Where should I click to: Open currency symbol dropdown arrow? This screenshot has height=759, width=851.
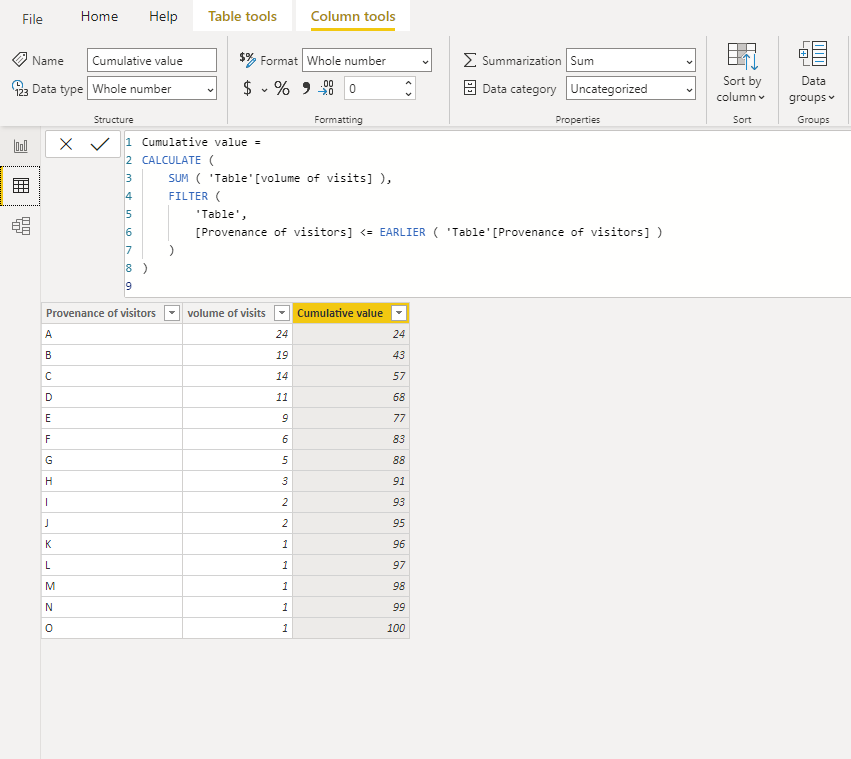(264, 90)
